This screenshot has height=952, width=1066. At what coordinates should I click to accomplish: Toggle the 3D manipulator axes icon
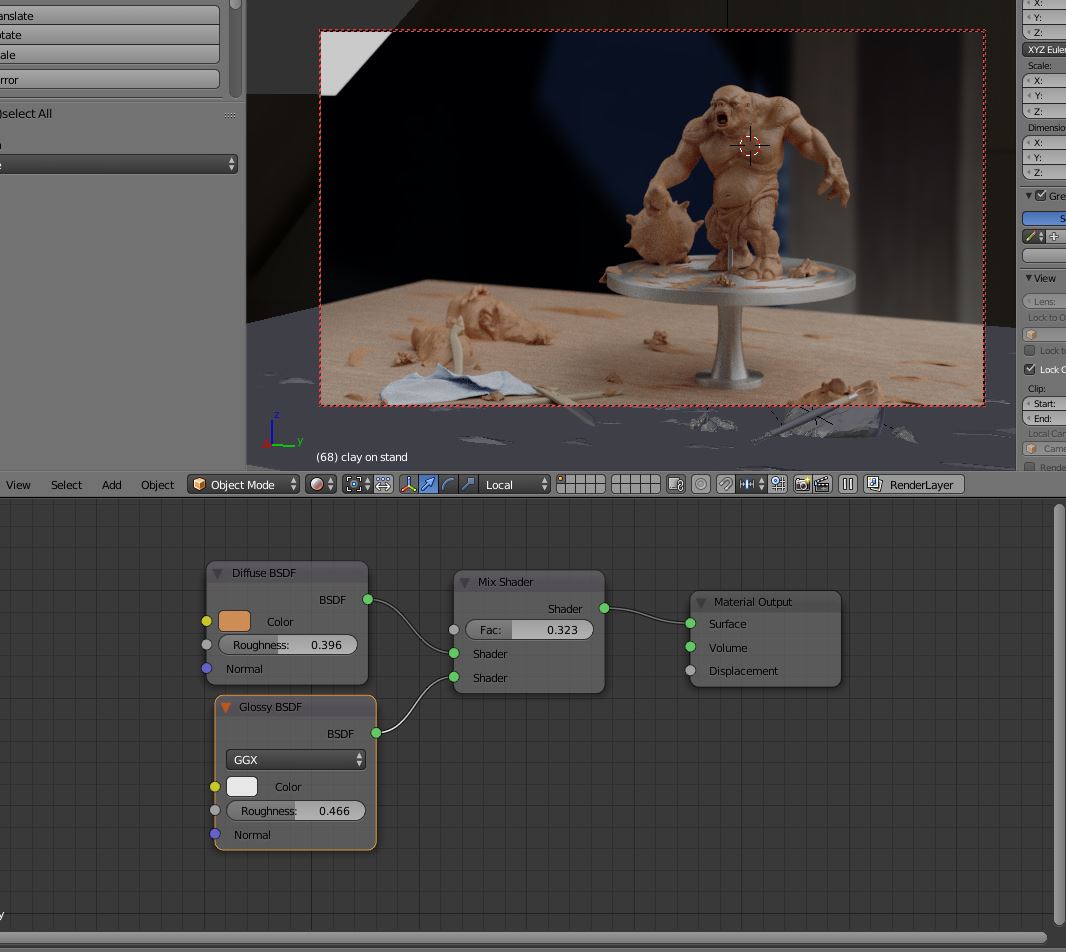click(x=408, y=484)
